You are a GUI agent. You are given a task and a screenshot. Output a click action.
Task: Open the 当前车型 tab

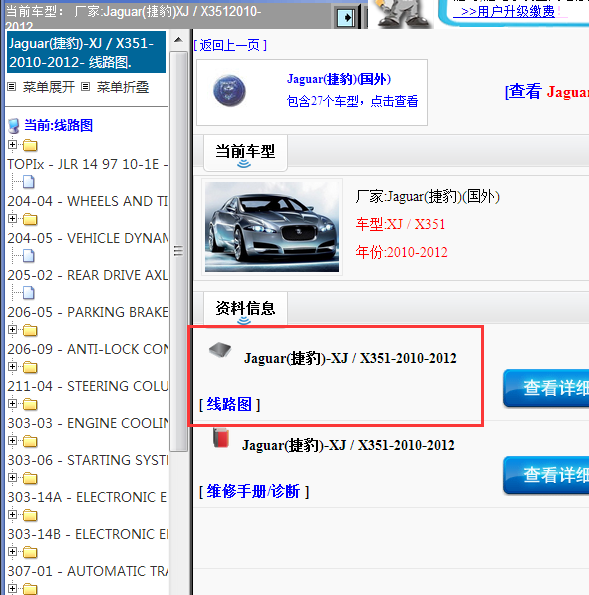point(245,153)
